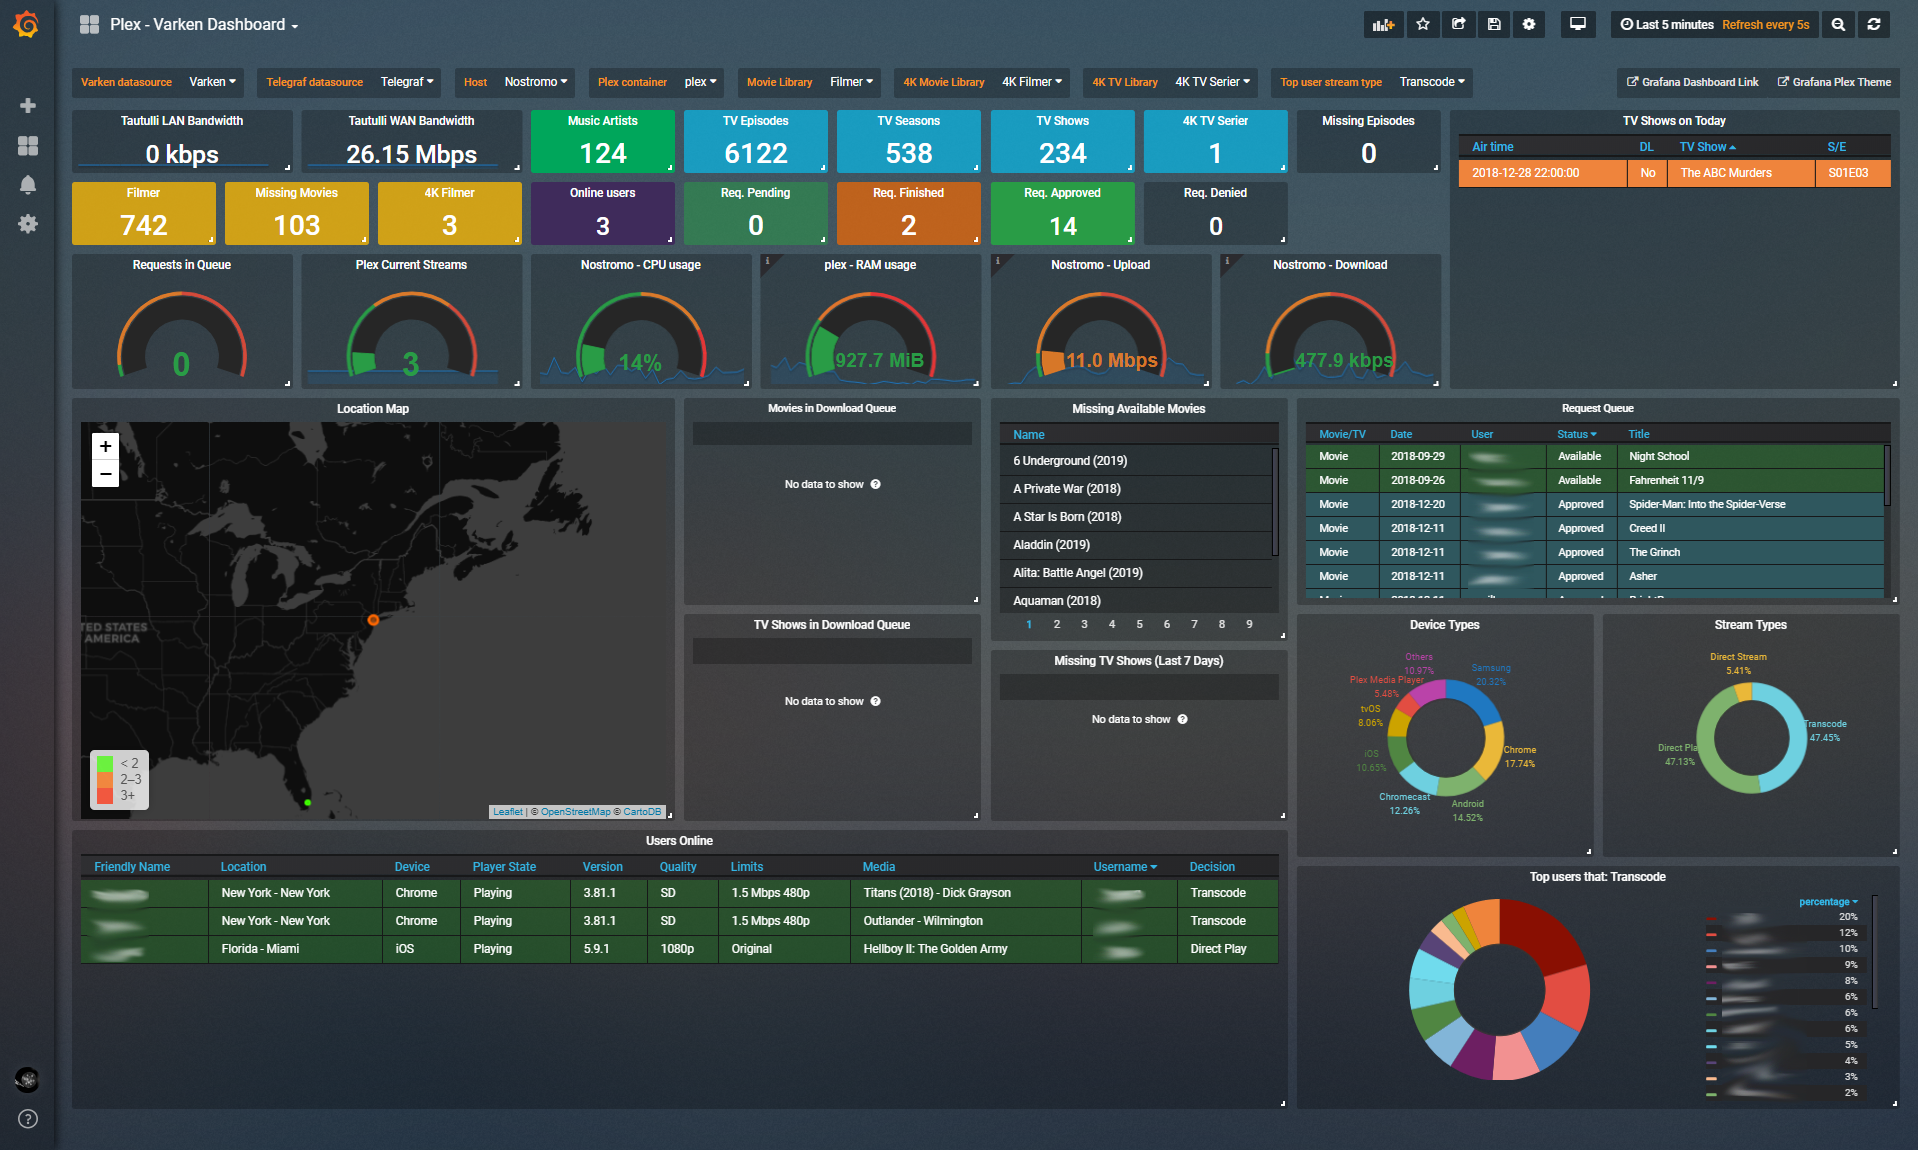This screenshot has width=1918, height=1150.
Task: Sort TV Shows on Today by Air time
Action: 1492,147
